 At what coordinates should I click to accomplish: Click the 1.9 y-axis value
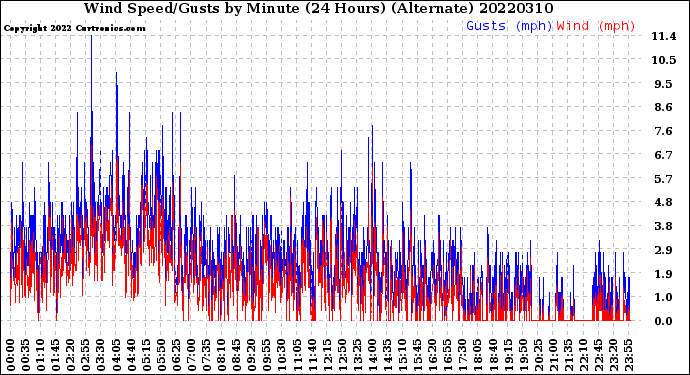coord(664,274)
